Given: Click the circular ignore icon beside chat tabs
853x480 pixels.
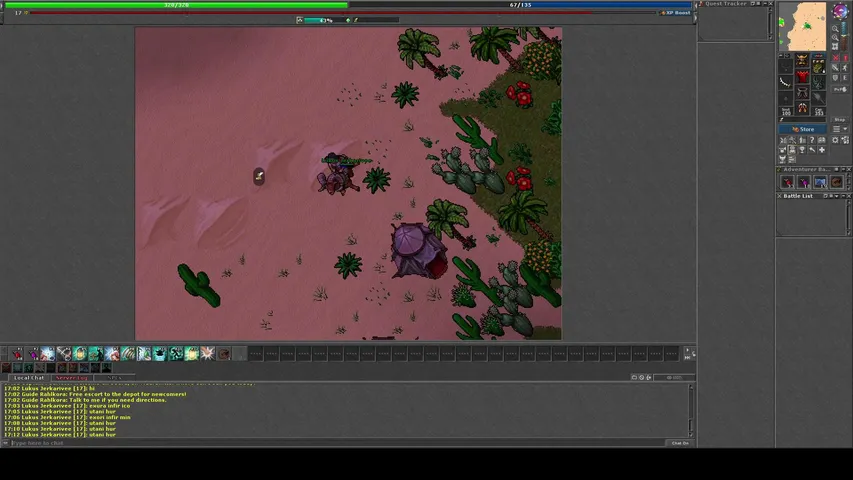Looking at the screenshot, I should coord(641,378).
